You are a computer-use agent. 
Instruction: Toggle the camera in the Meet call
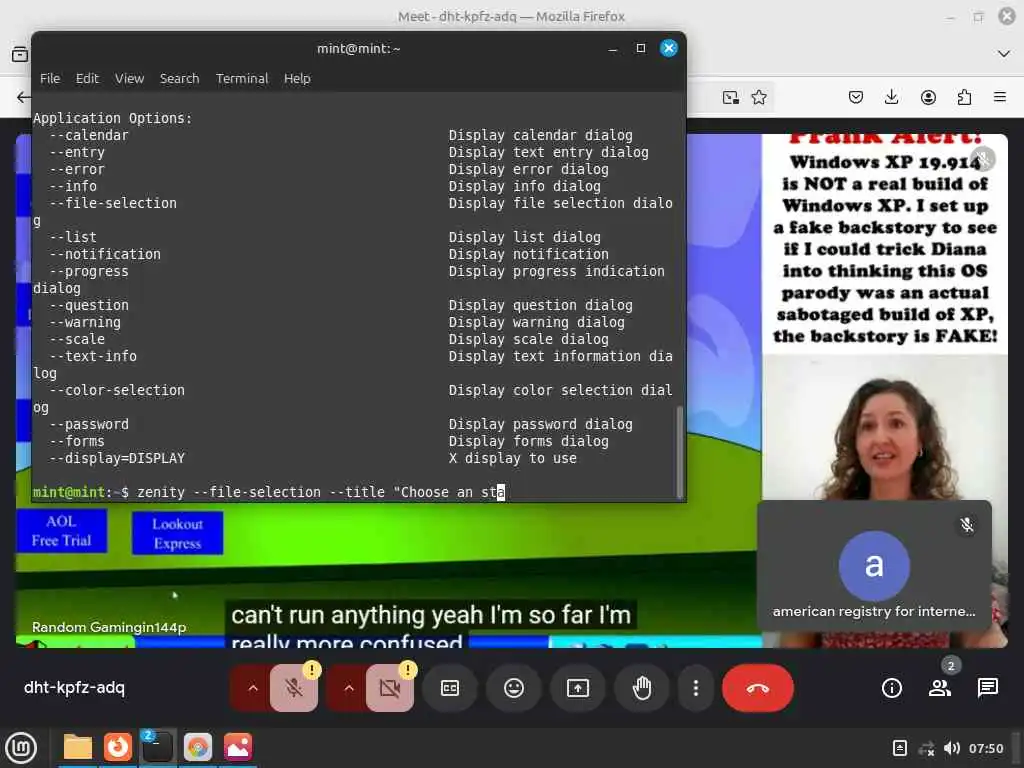click(390, 688)
